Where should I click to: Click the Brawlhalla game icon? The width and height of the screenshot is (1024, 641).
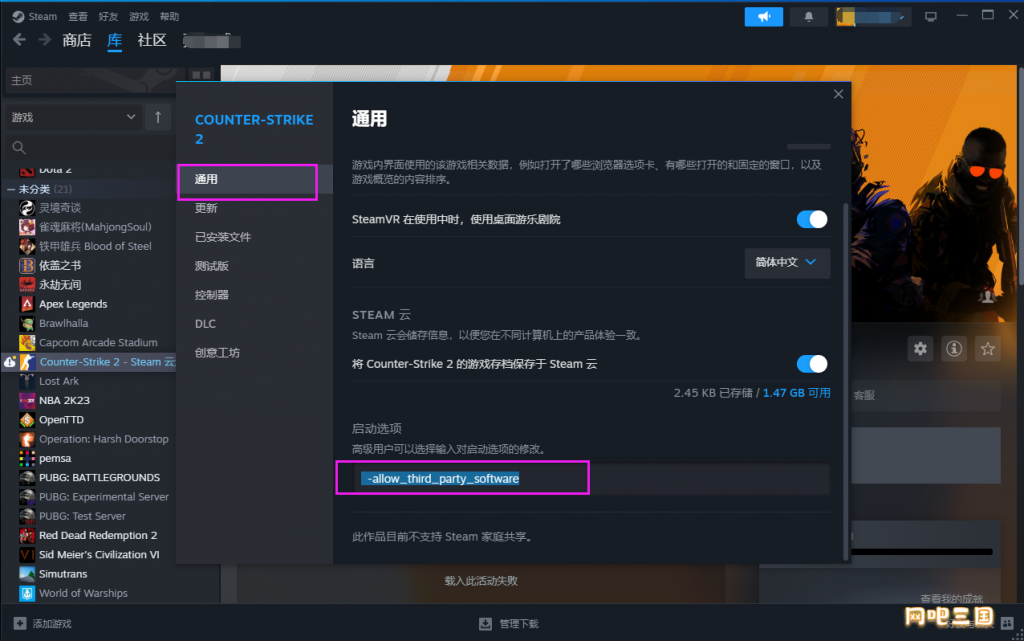coord(27,323)
